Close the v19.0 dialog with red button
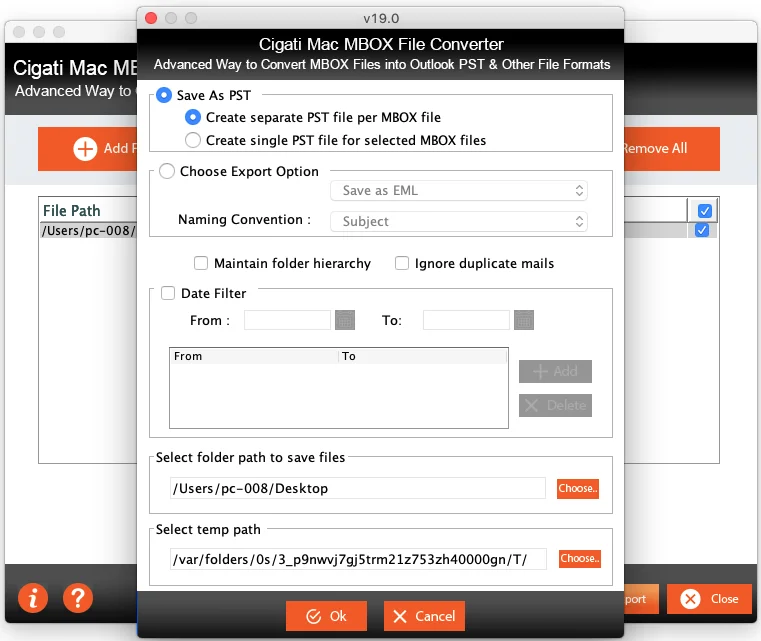Screen dimensions: 761x641 click(x=151, y=18)
